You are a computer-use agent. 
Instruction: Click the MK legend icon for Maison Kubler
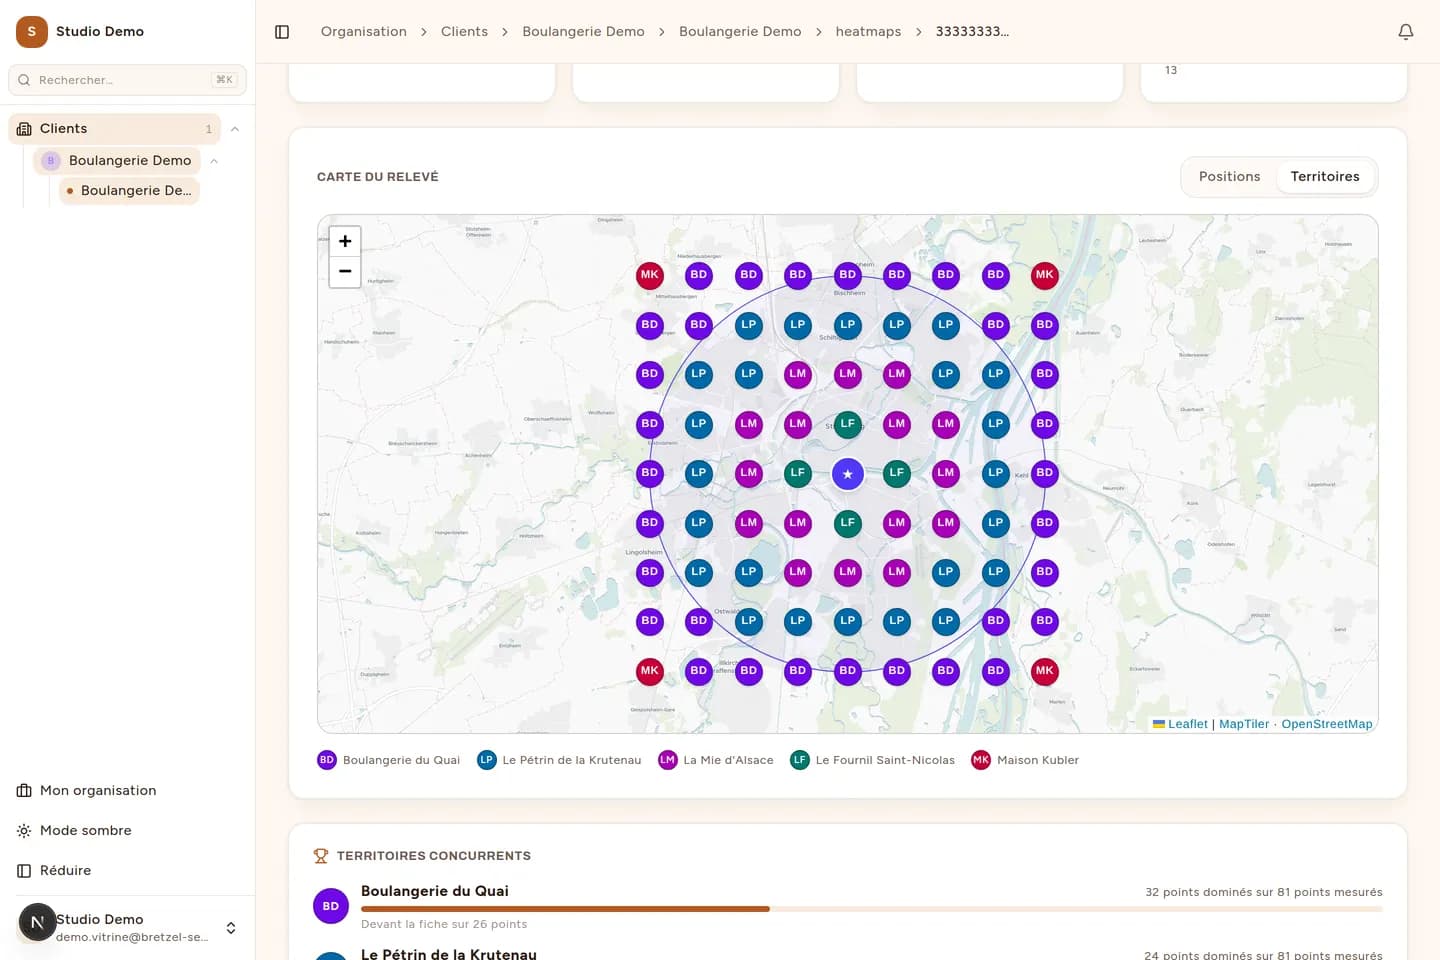[x=981, y=760]
